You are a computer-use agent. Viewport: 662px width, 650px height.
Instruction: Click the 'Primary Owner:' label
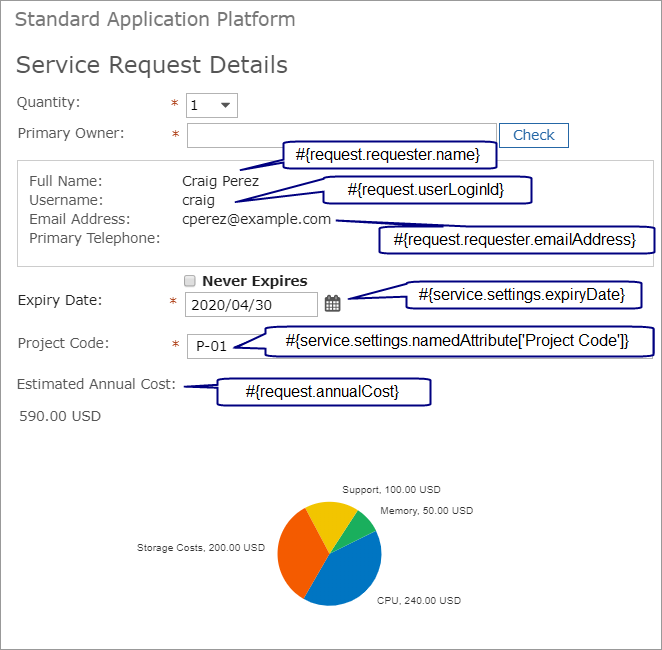pos(71,133)
